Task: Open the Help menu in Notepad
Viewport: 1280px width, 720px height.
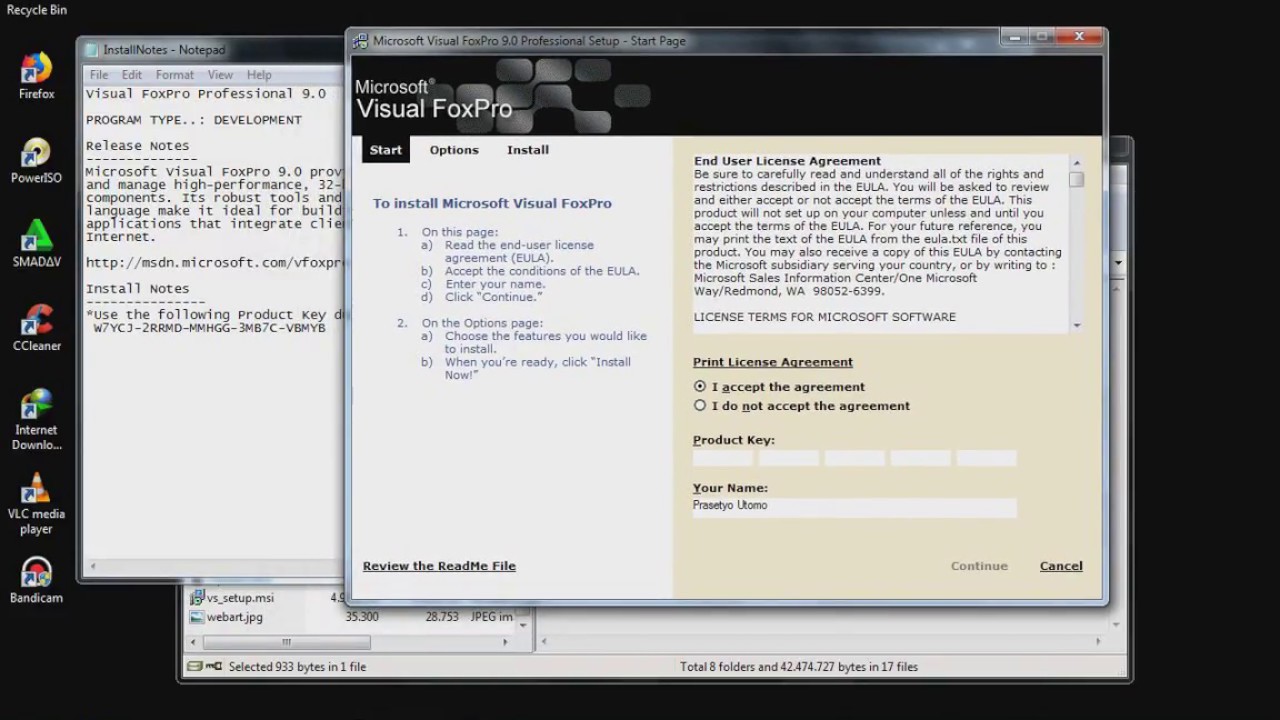Action: pyautogui.click(x=259, y=75)
